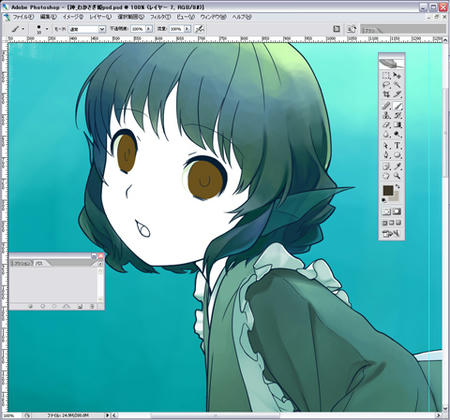Open the レイヤー (Layer) menu

click(100, 17)
